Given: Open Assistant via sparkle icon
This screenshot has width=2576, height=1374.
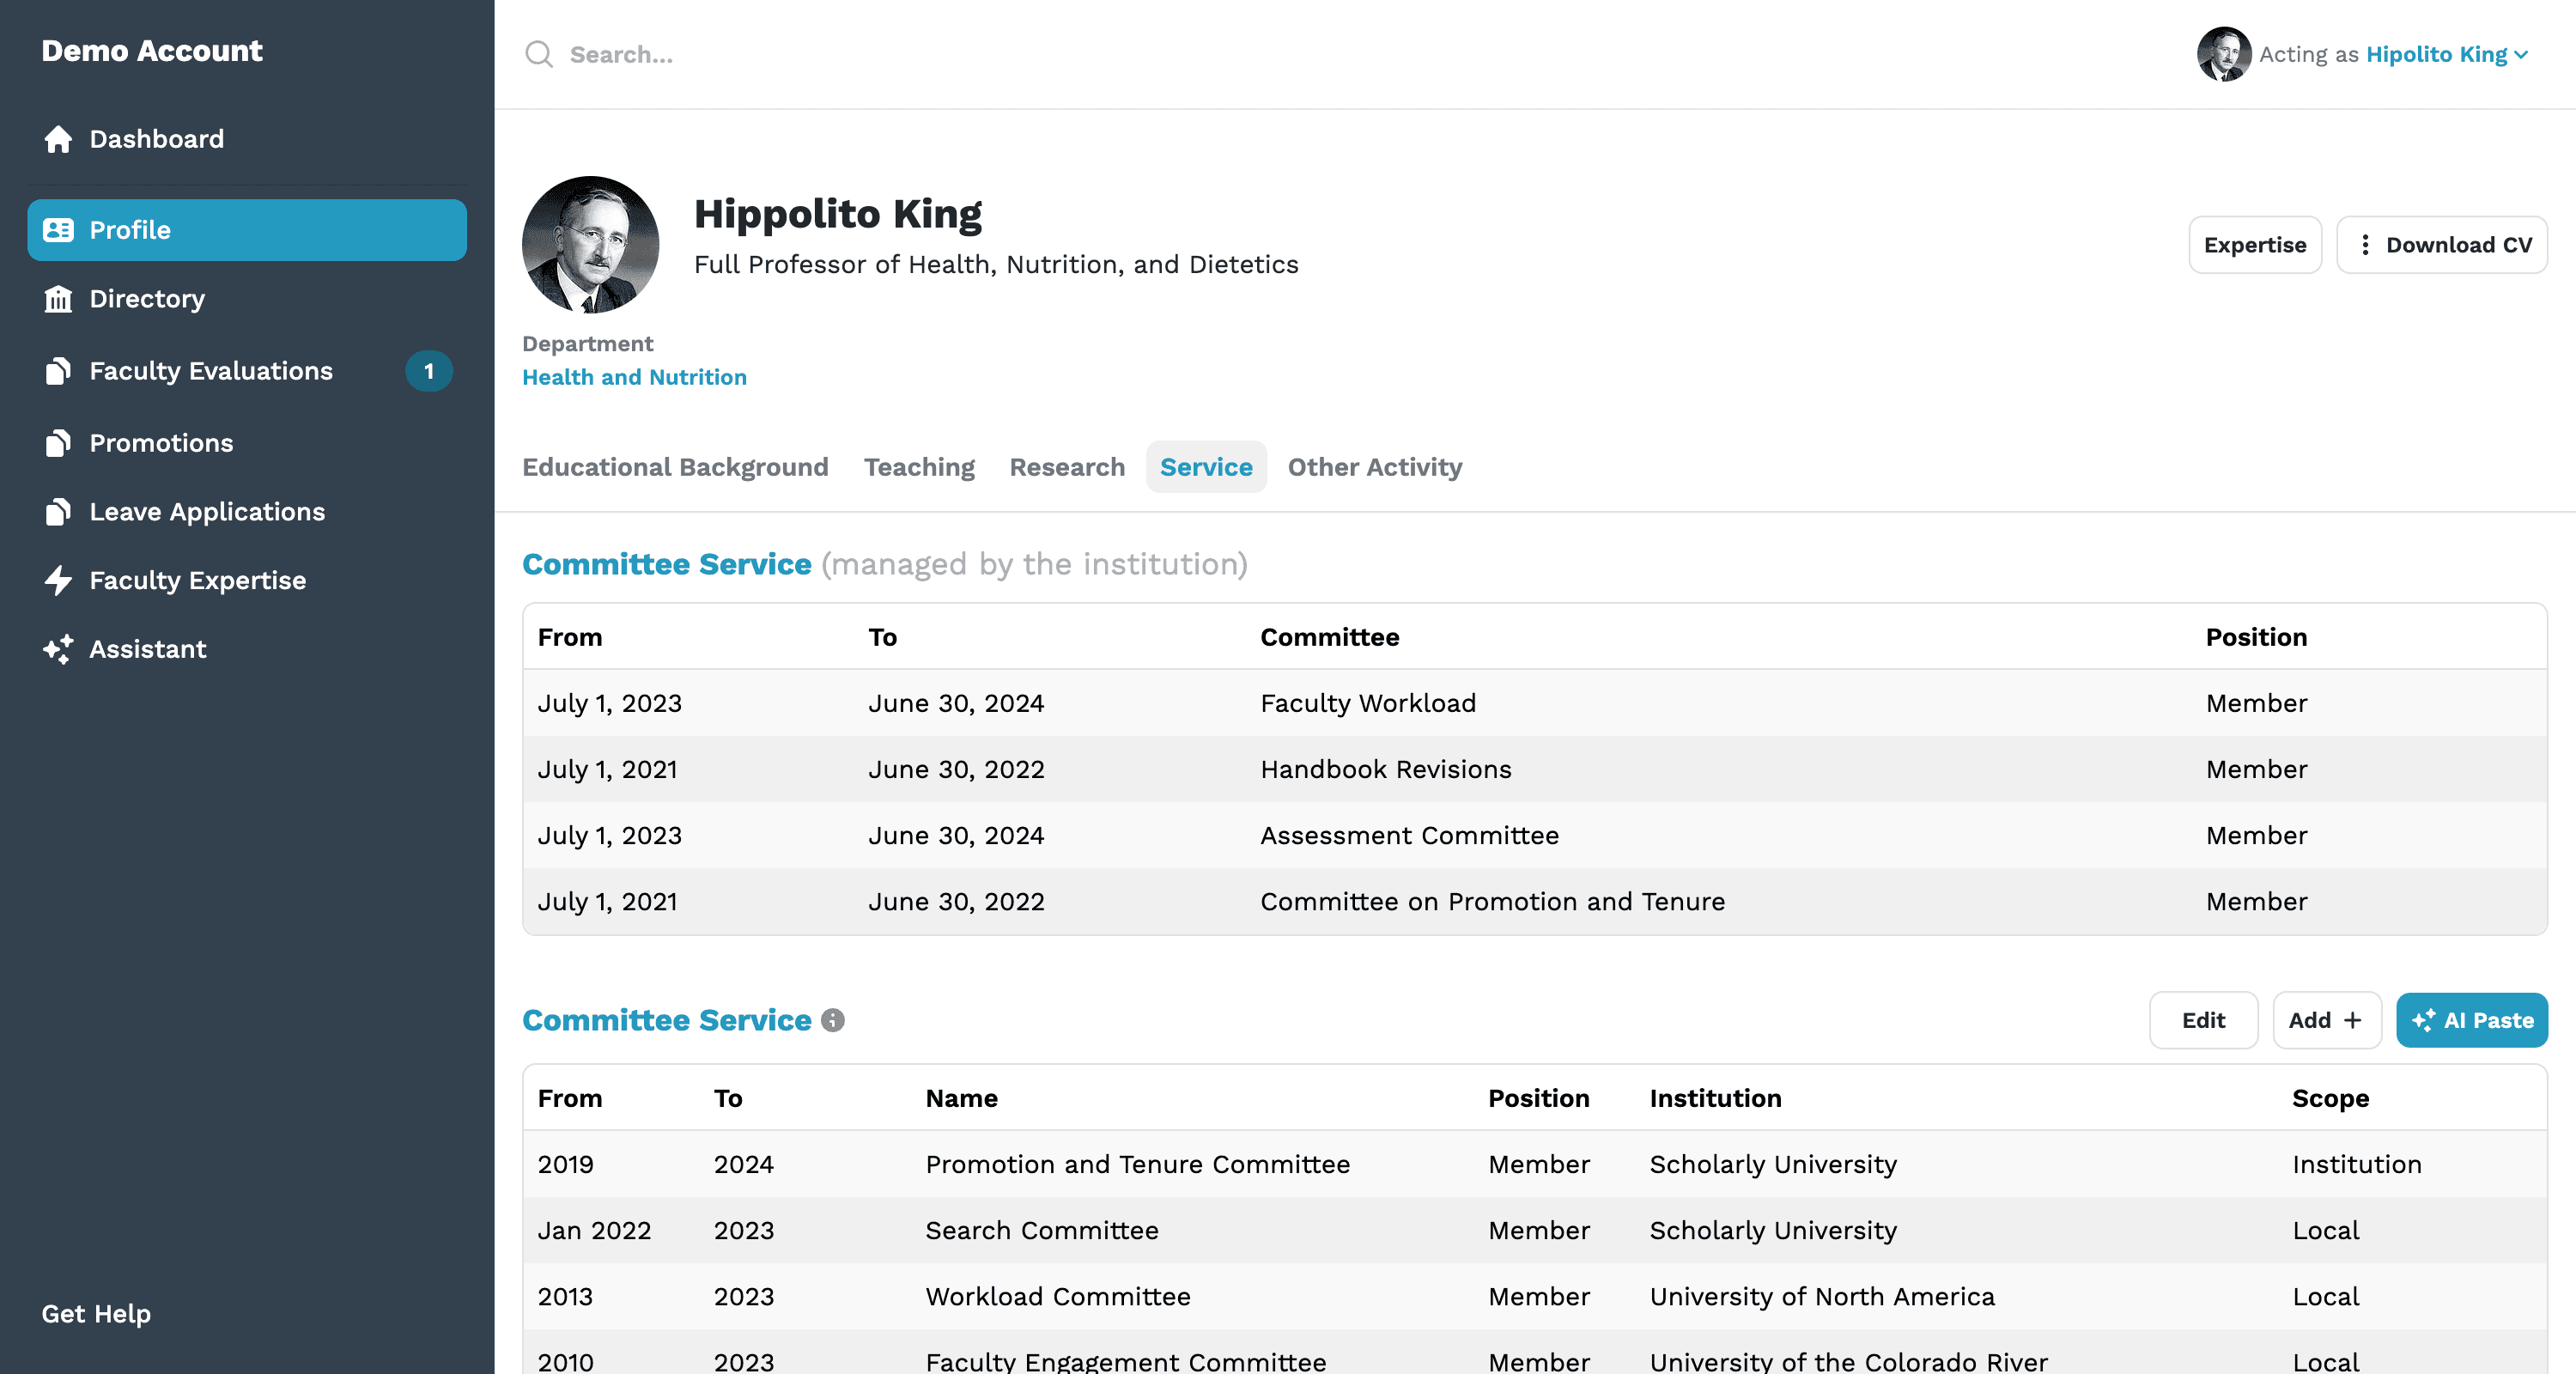Looking at the screenshot, I should pyautogui.click(x=58, y=649).
